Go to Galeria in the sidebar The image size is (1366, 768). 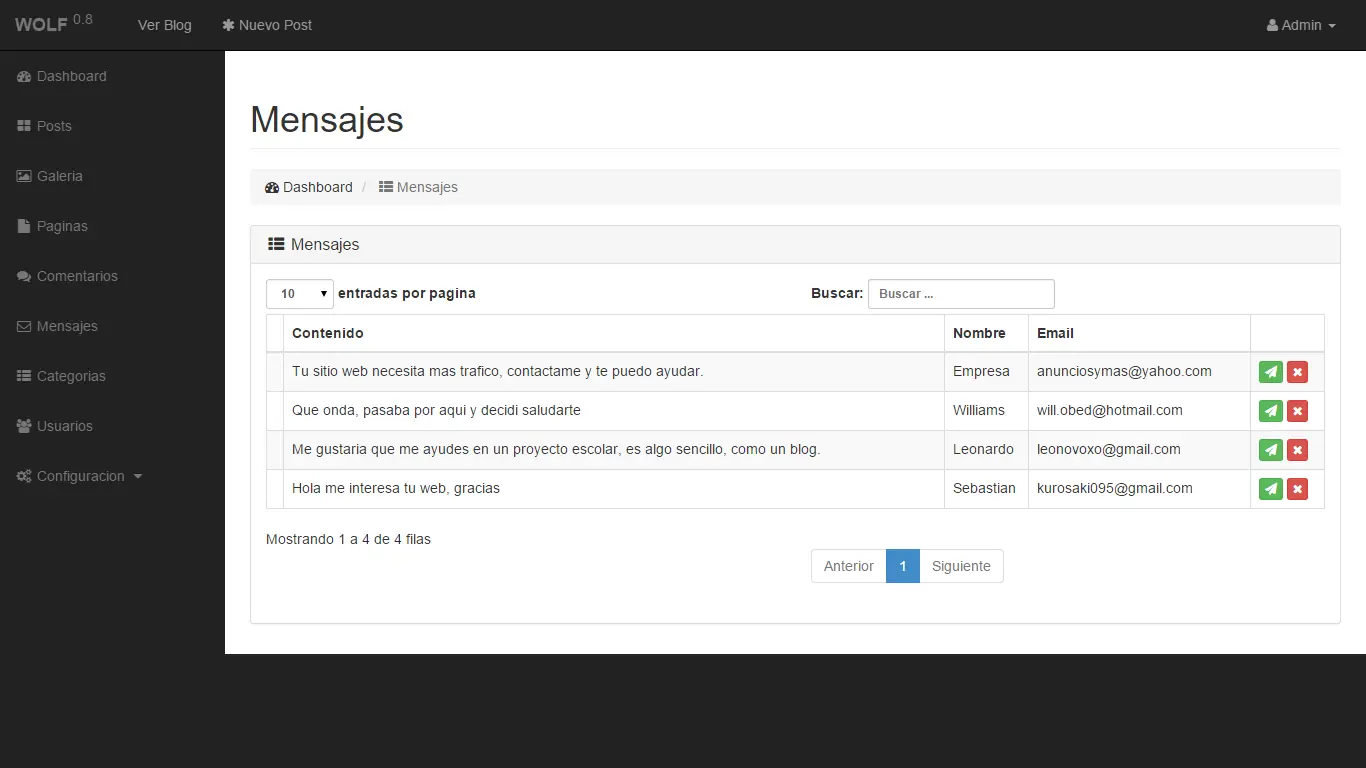click(60, 176)
